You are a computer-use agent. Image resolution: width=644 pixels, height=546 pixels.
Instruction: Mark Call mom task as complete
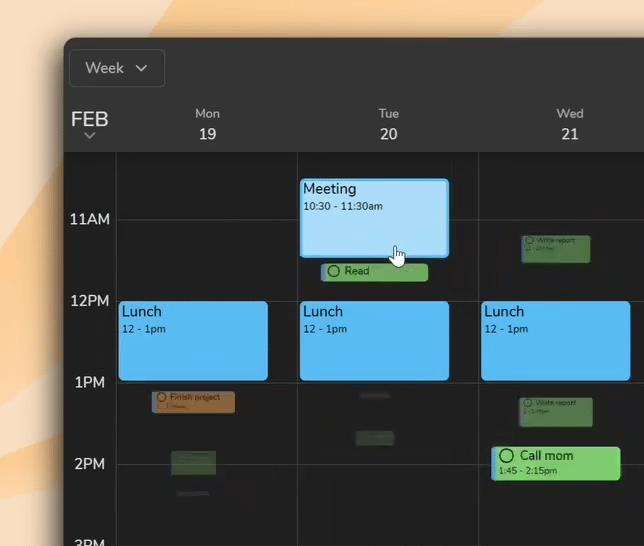(x=507, y=456)
